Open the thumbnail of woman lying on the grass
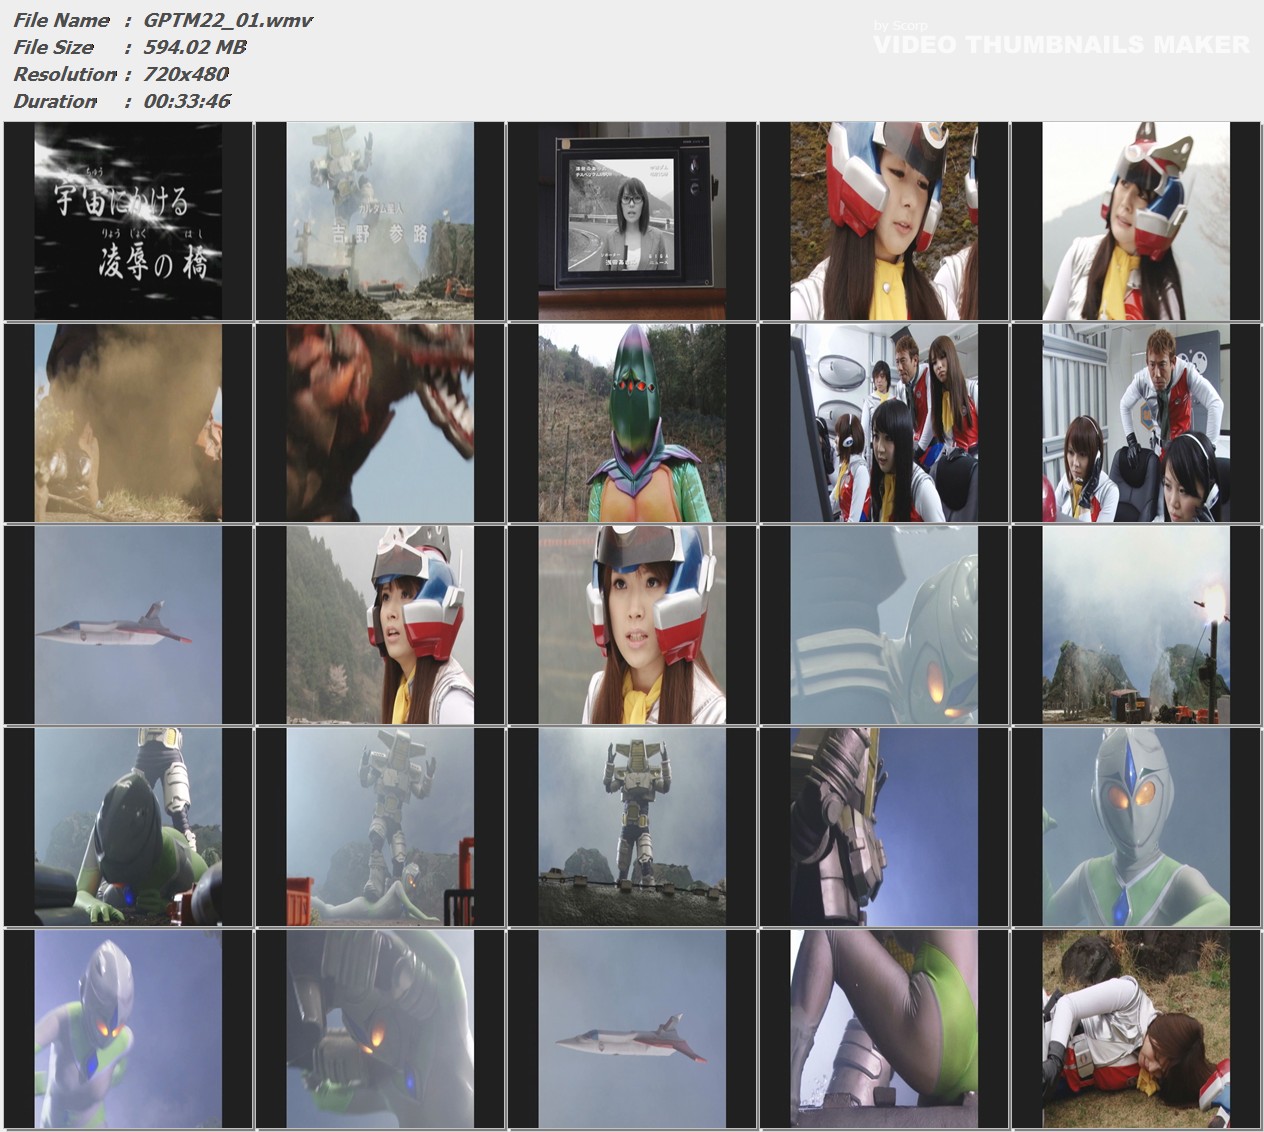 (x=1136, y=1028)
